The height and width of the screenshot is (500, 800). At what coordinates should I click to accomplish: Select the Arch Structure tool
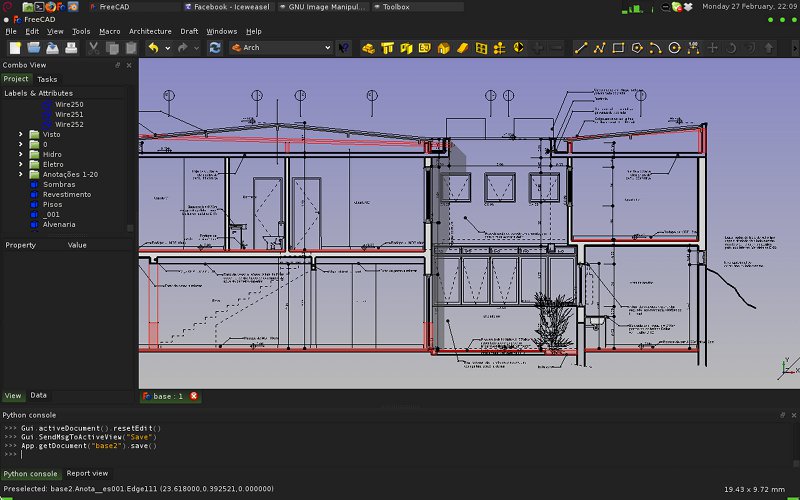387,48
